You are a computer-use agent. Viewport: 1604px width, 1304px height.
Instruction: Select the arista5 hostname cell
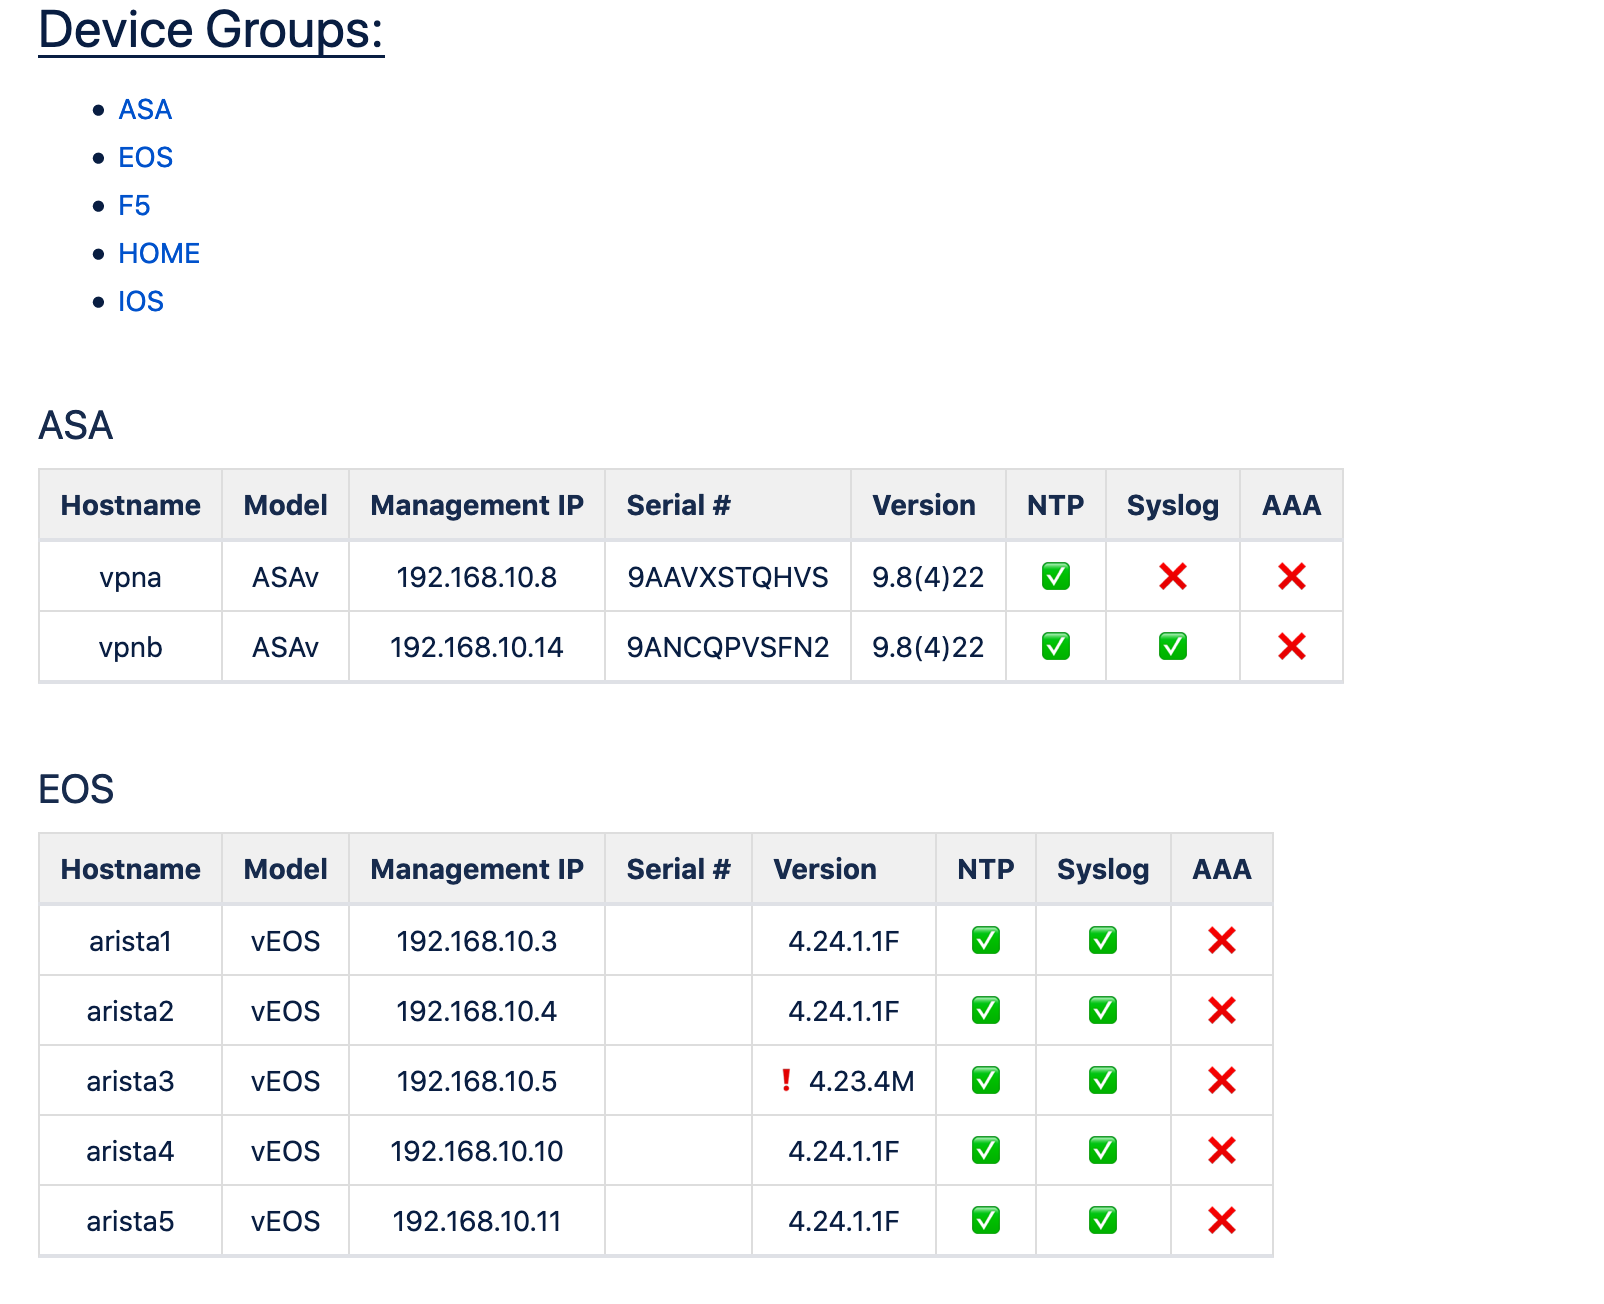[131, 1221]
